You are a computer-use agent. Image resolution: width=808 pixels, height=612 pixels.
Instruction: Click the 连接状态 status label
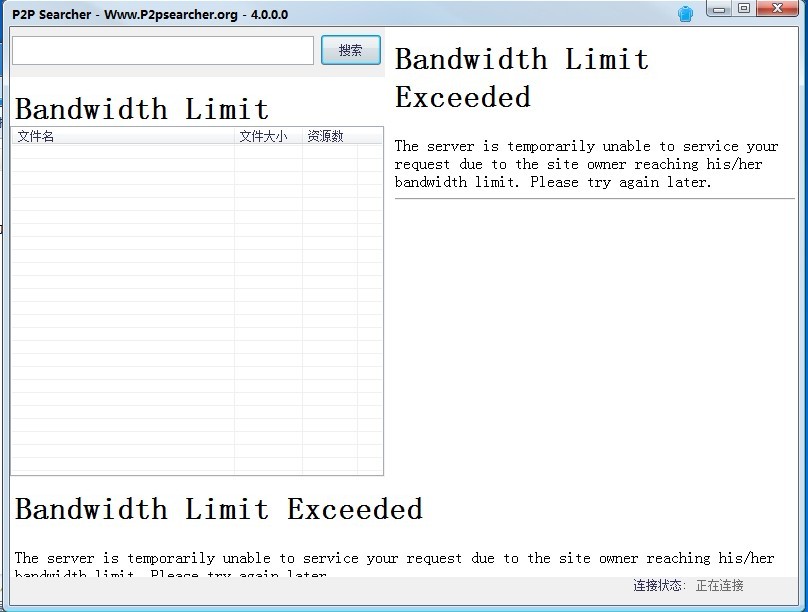pos(659,585)
